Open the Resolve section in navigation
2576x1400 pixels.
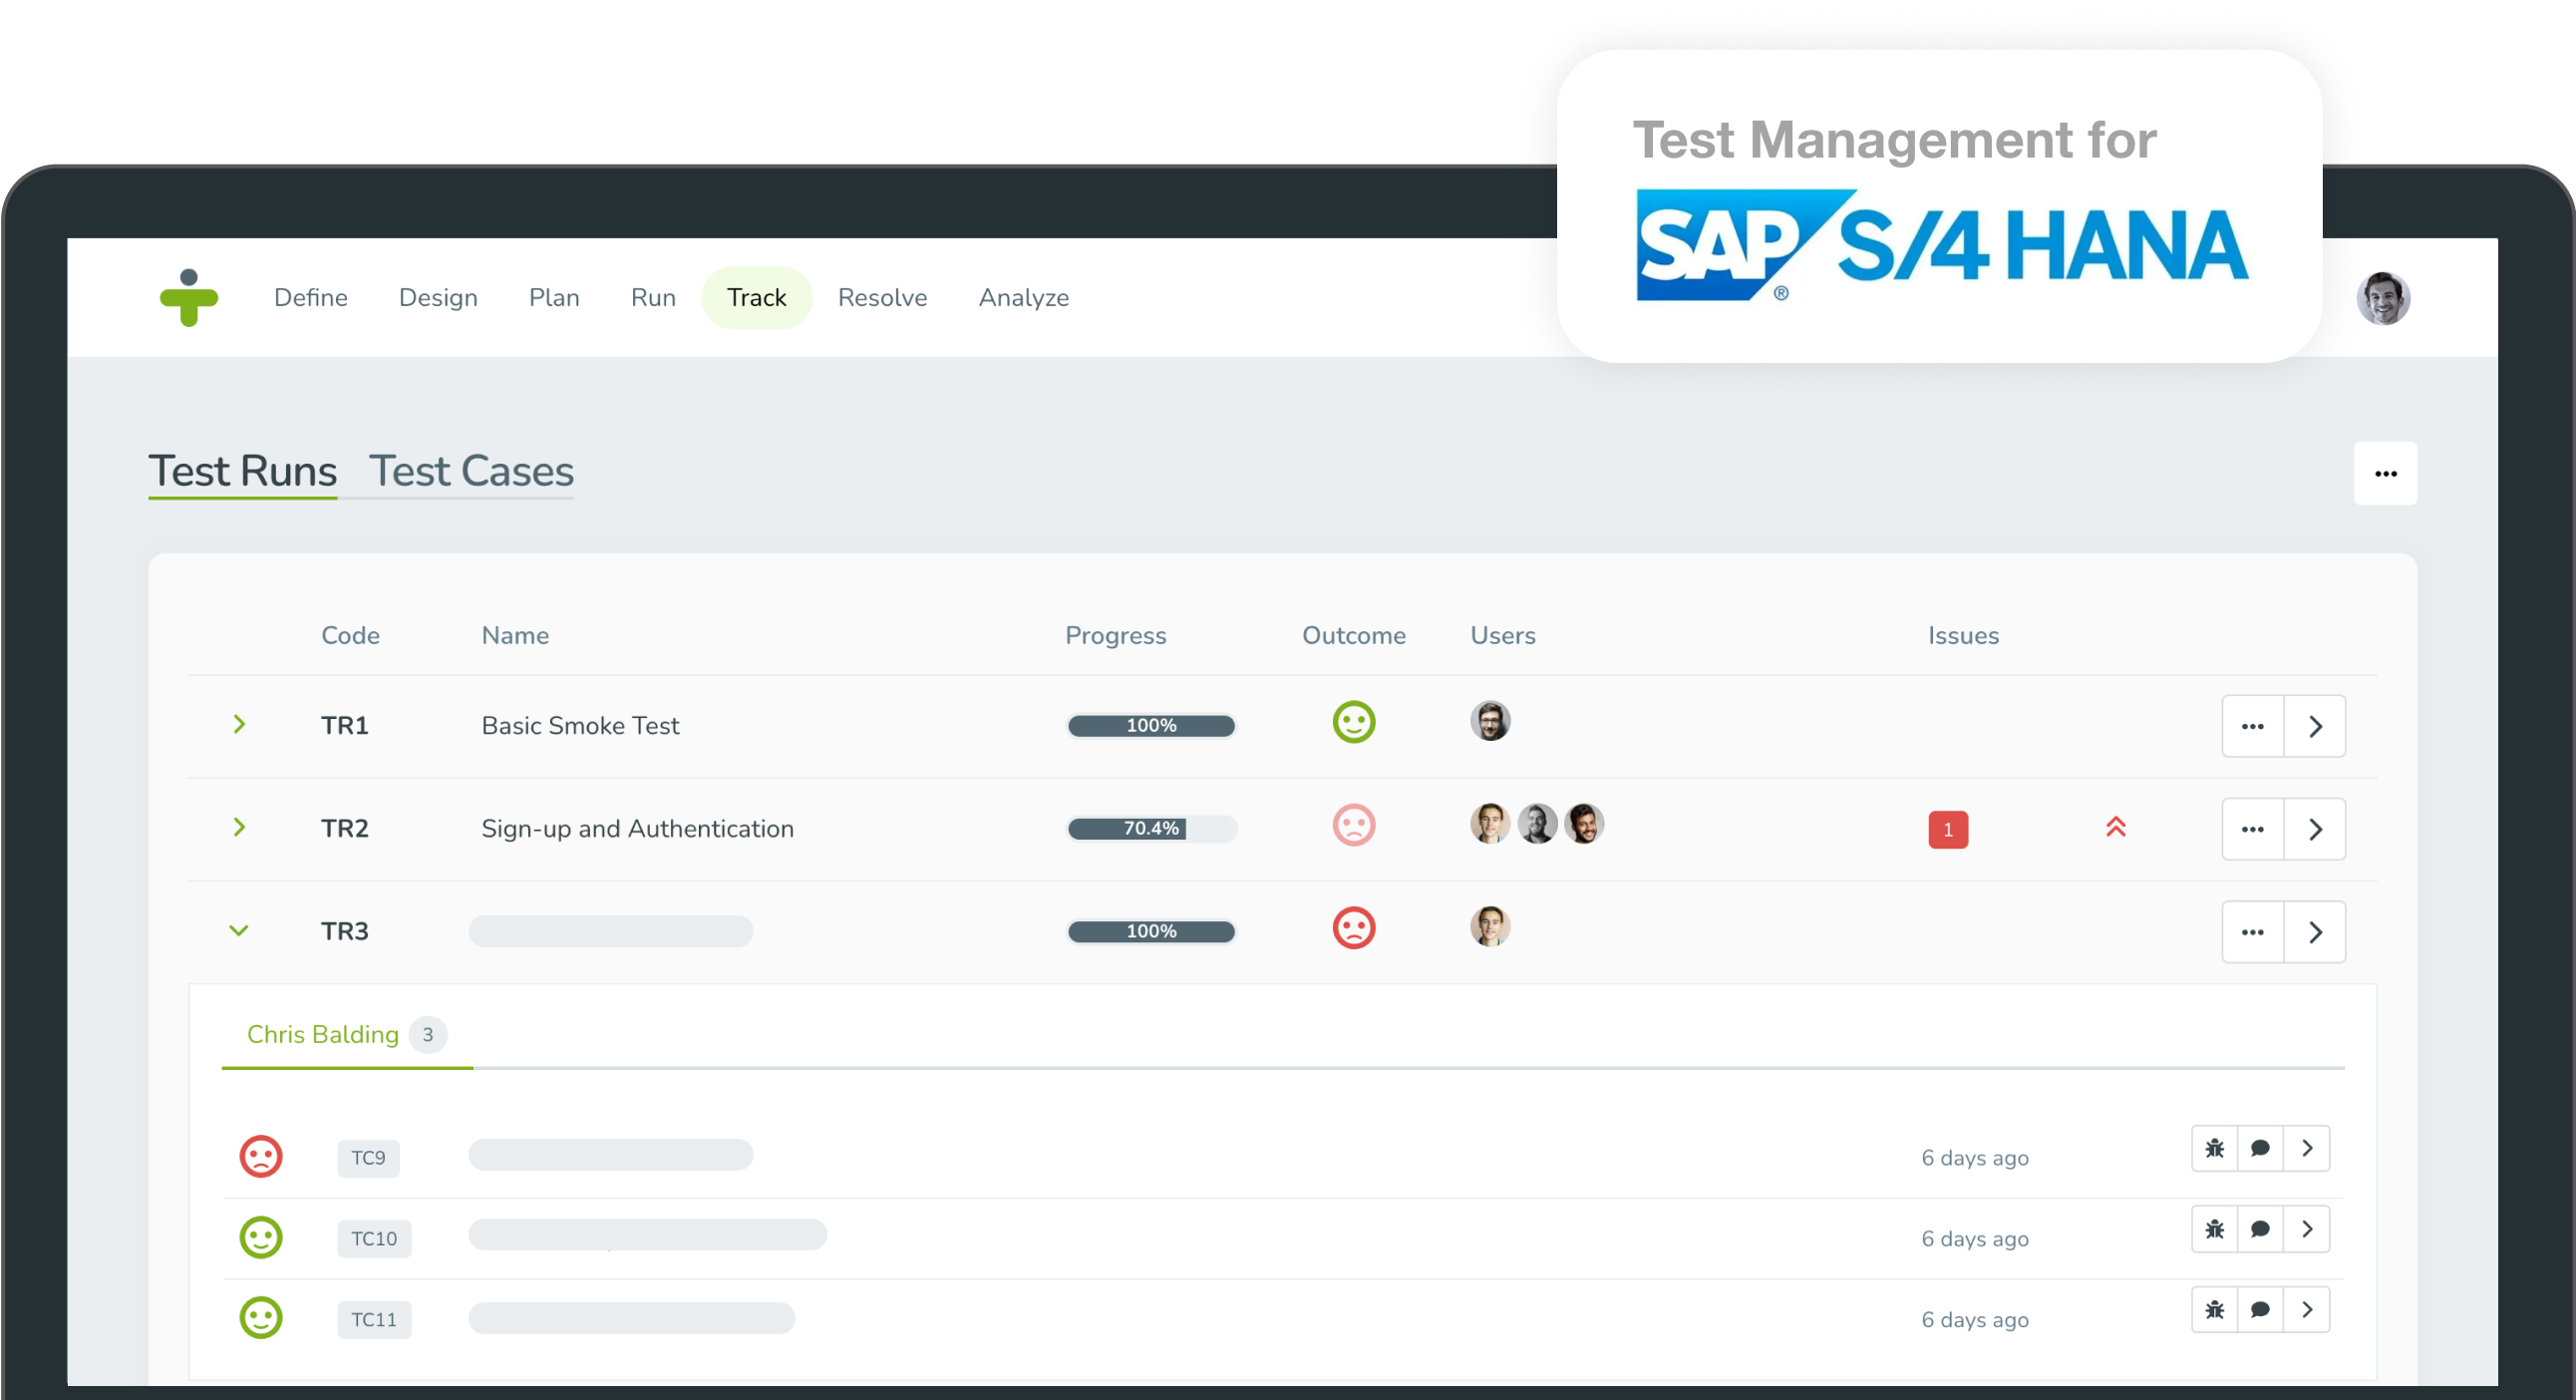coord(882,297)
